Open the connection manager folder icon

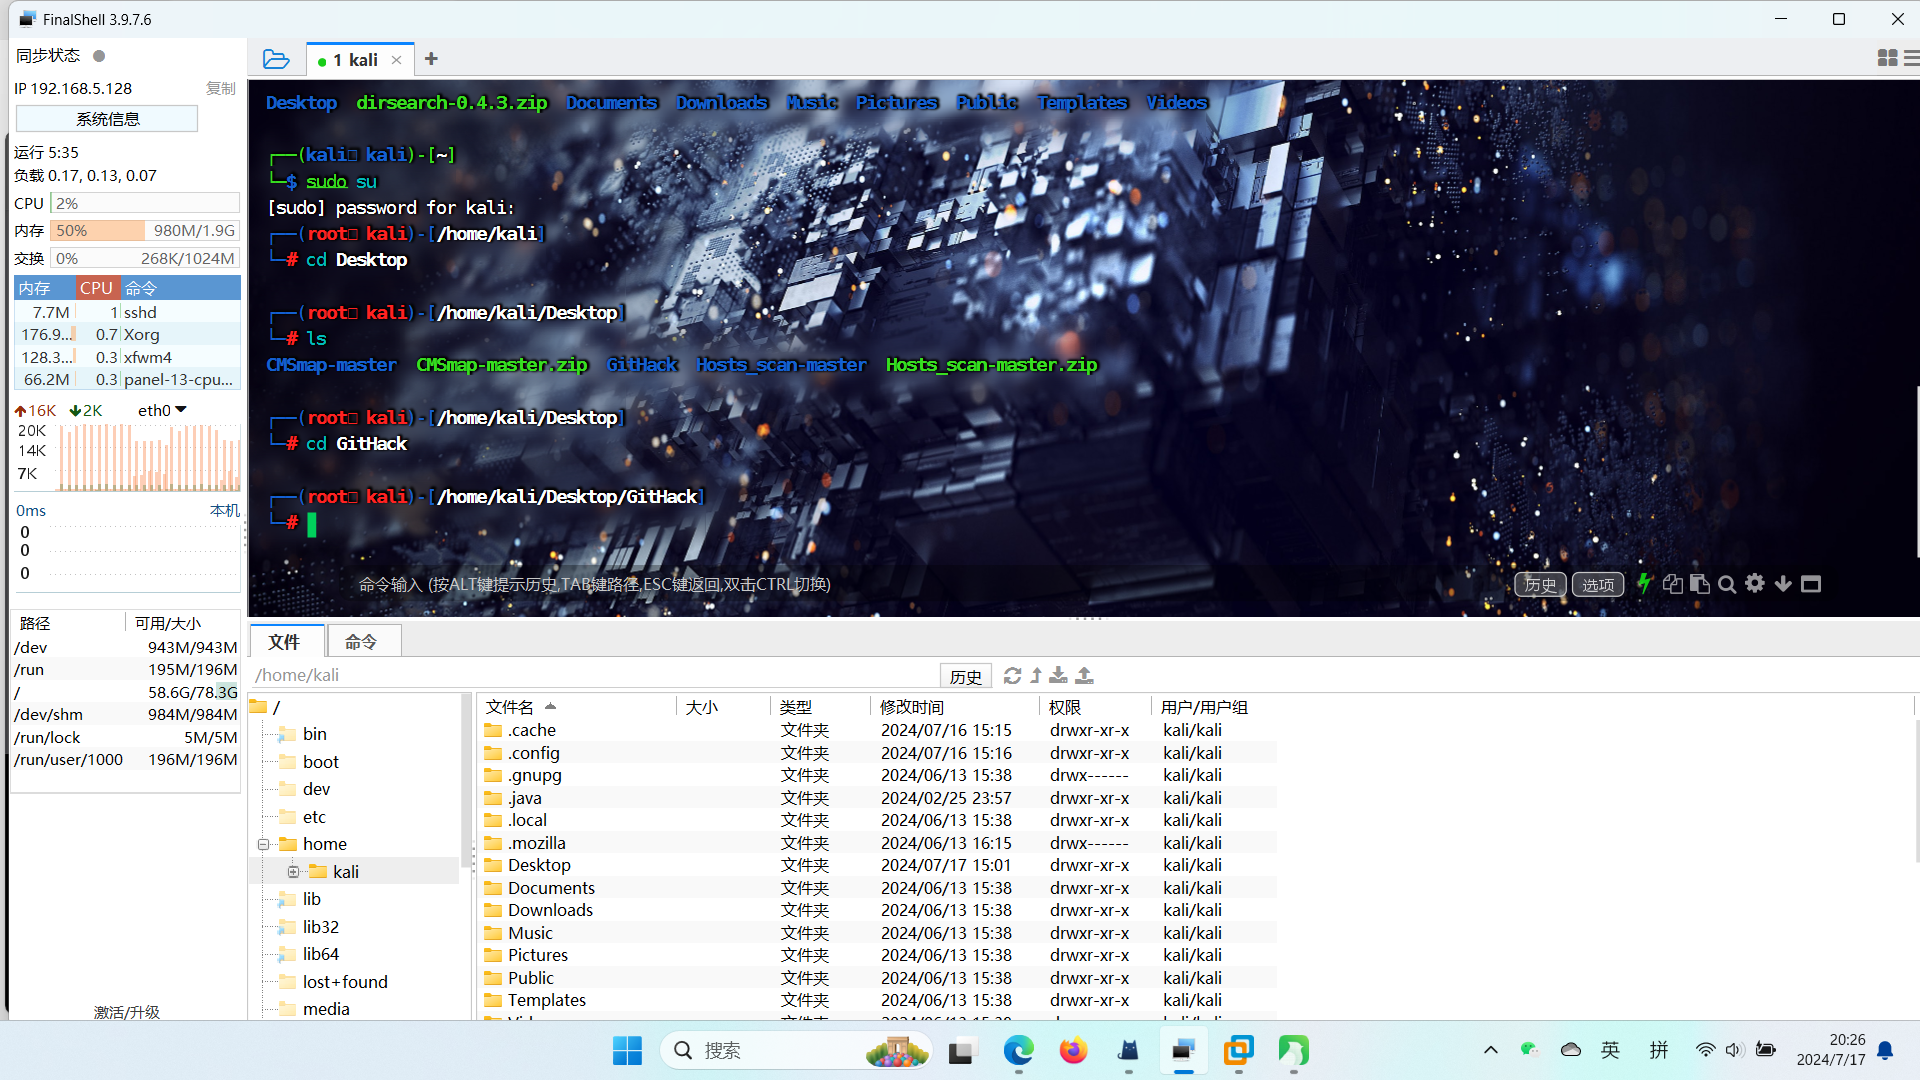[x=276, y=60]
